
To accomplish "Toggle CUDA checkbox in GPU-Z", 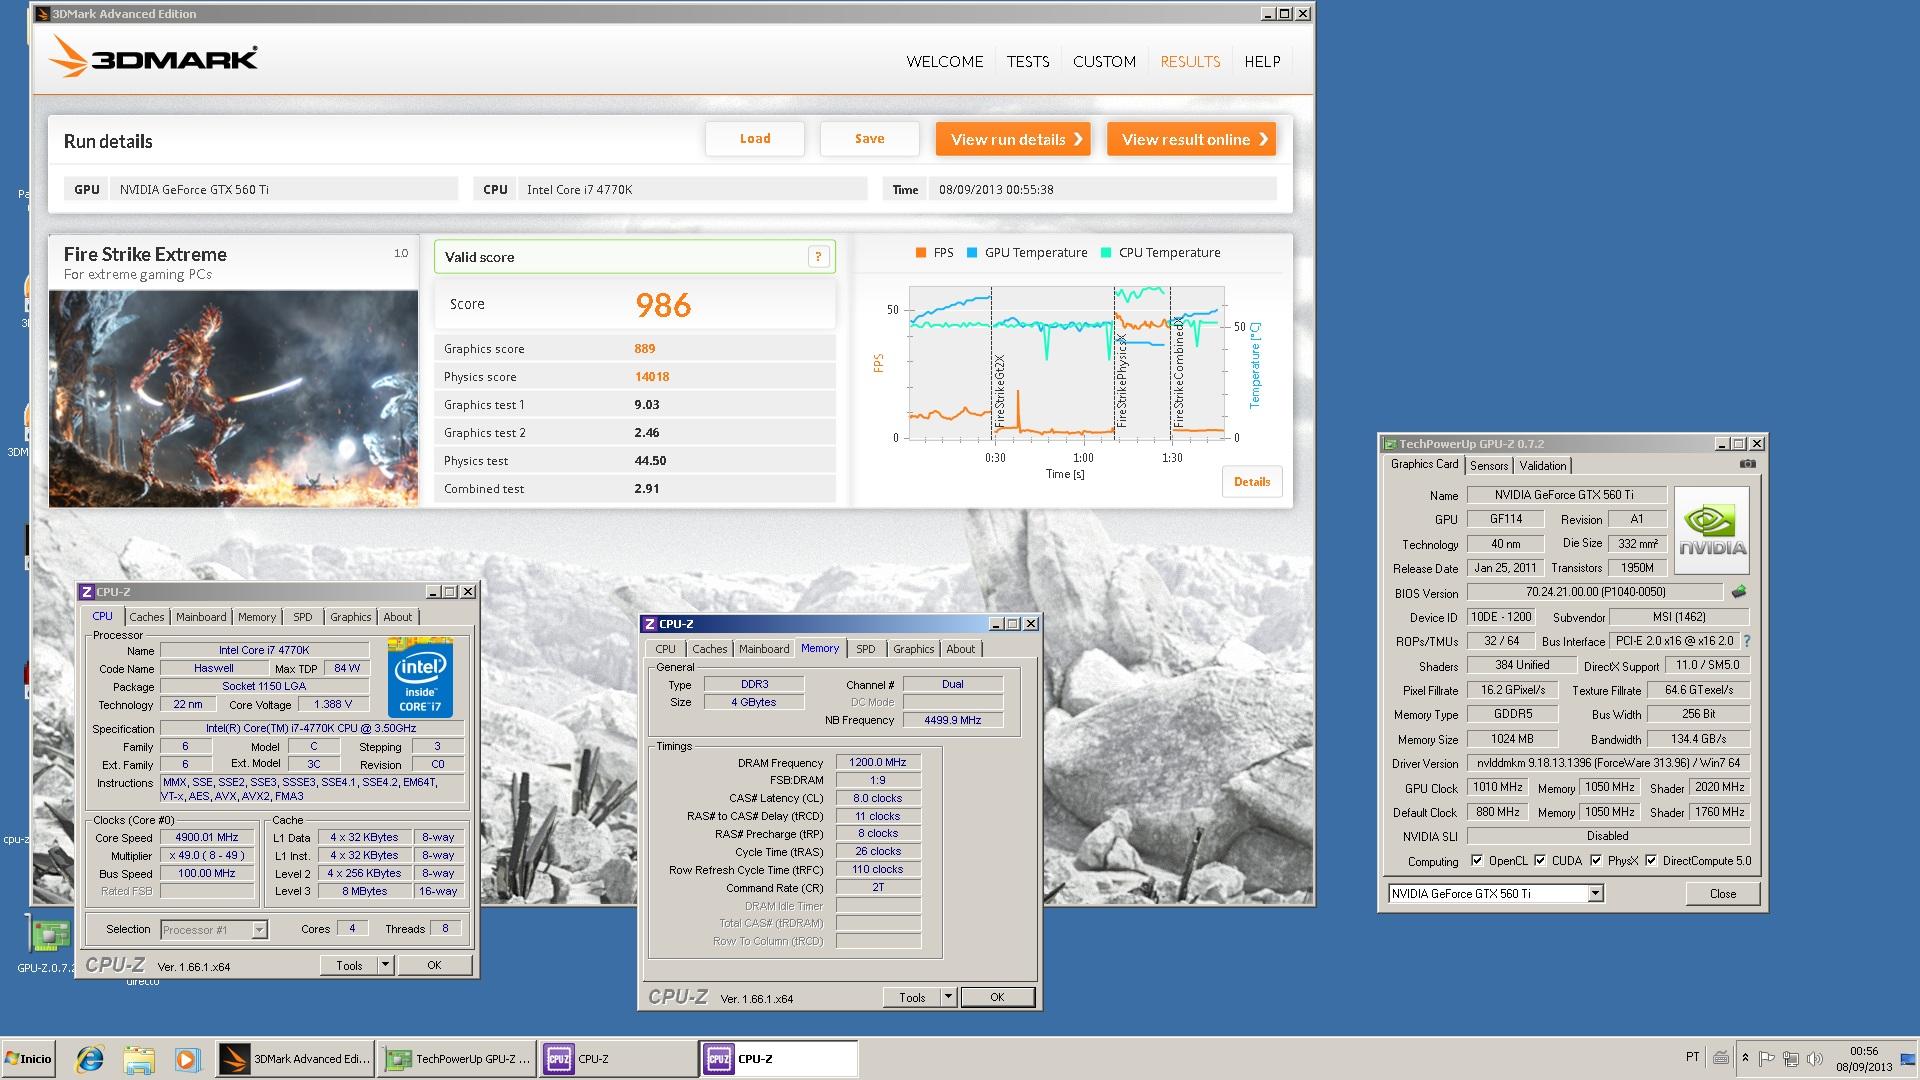I will [1540, 860].
